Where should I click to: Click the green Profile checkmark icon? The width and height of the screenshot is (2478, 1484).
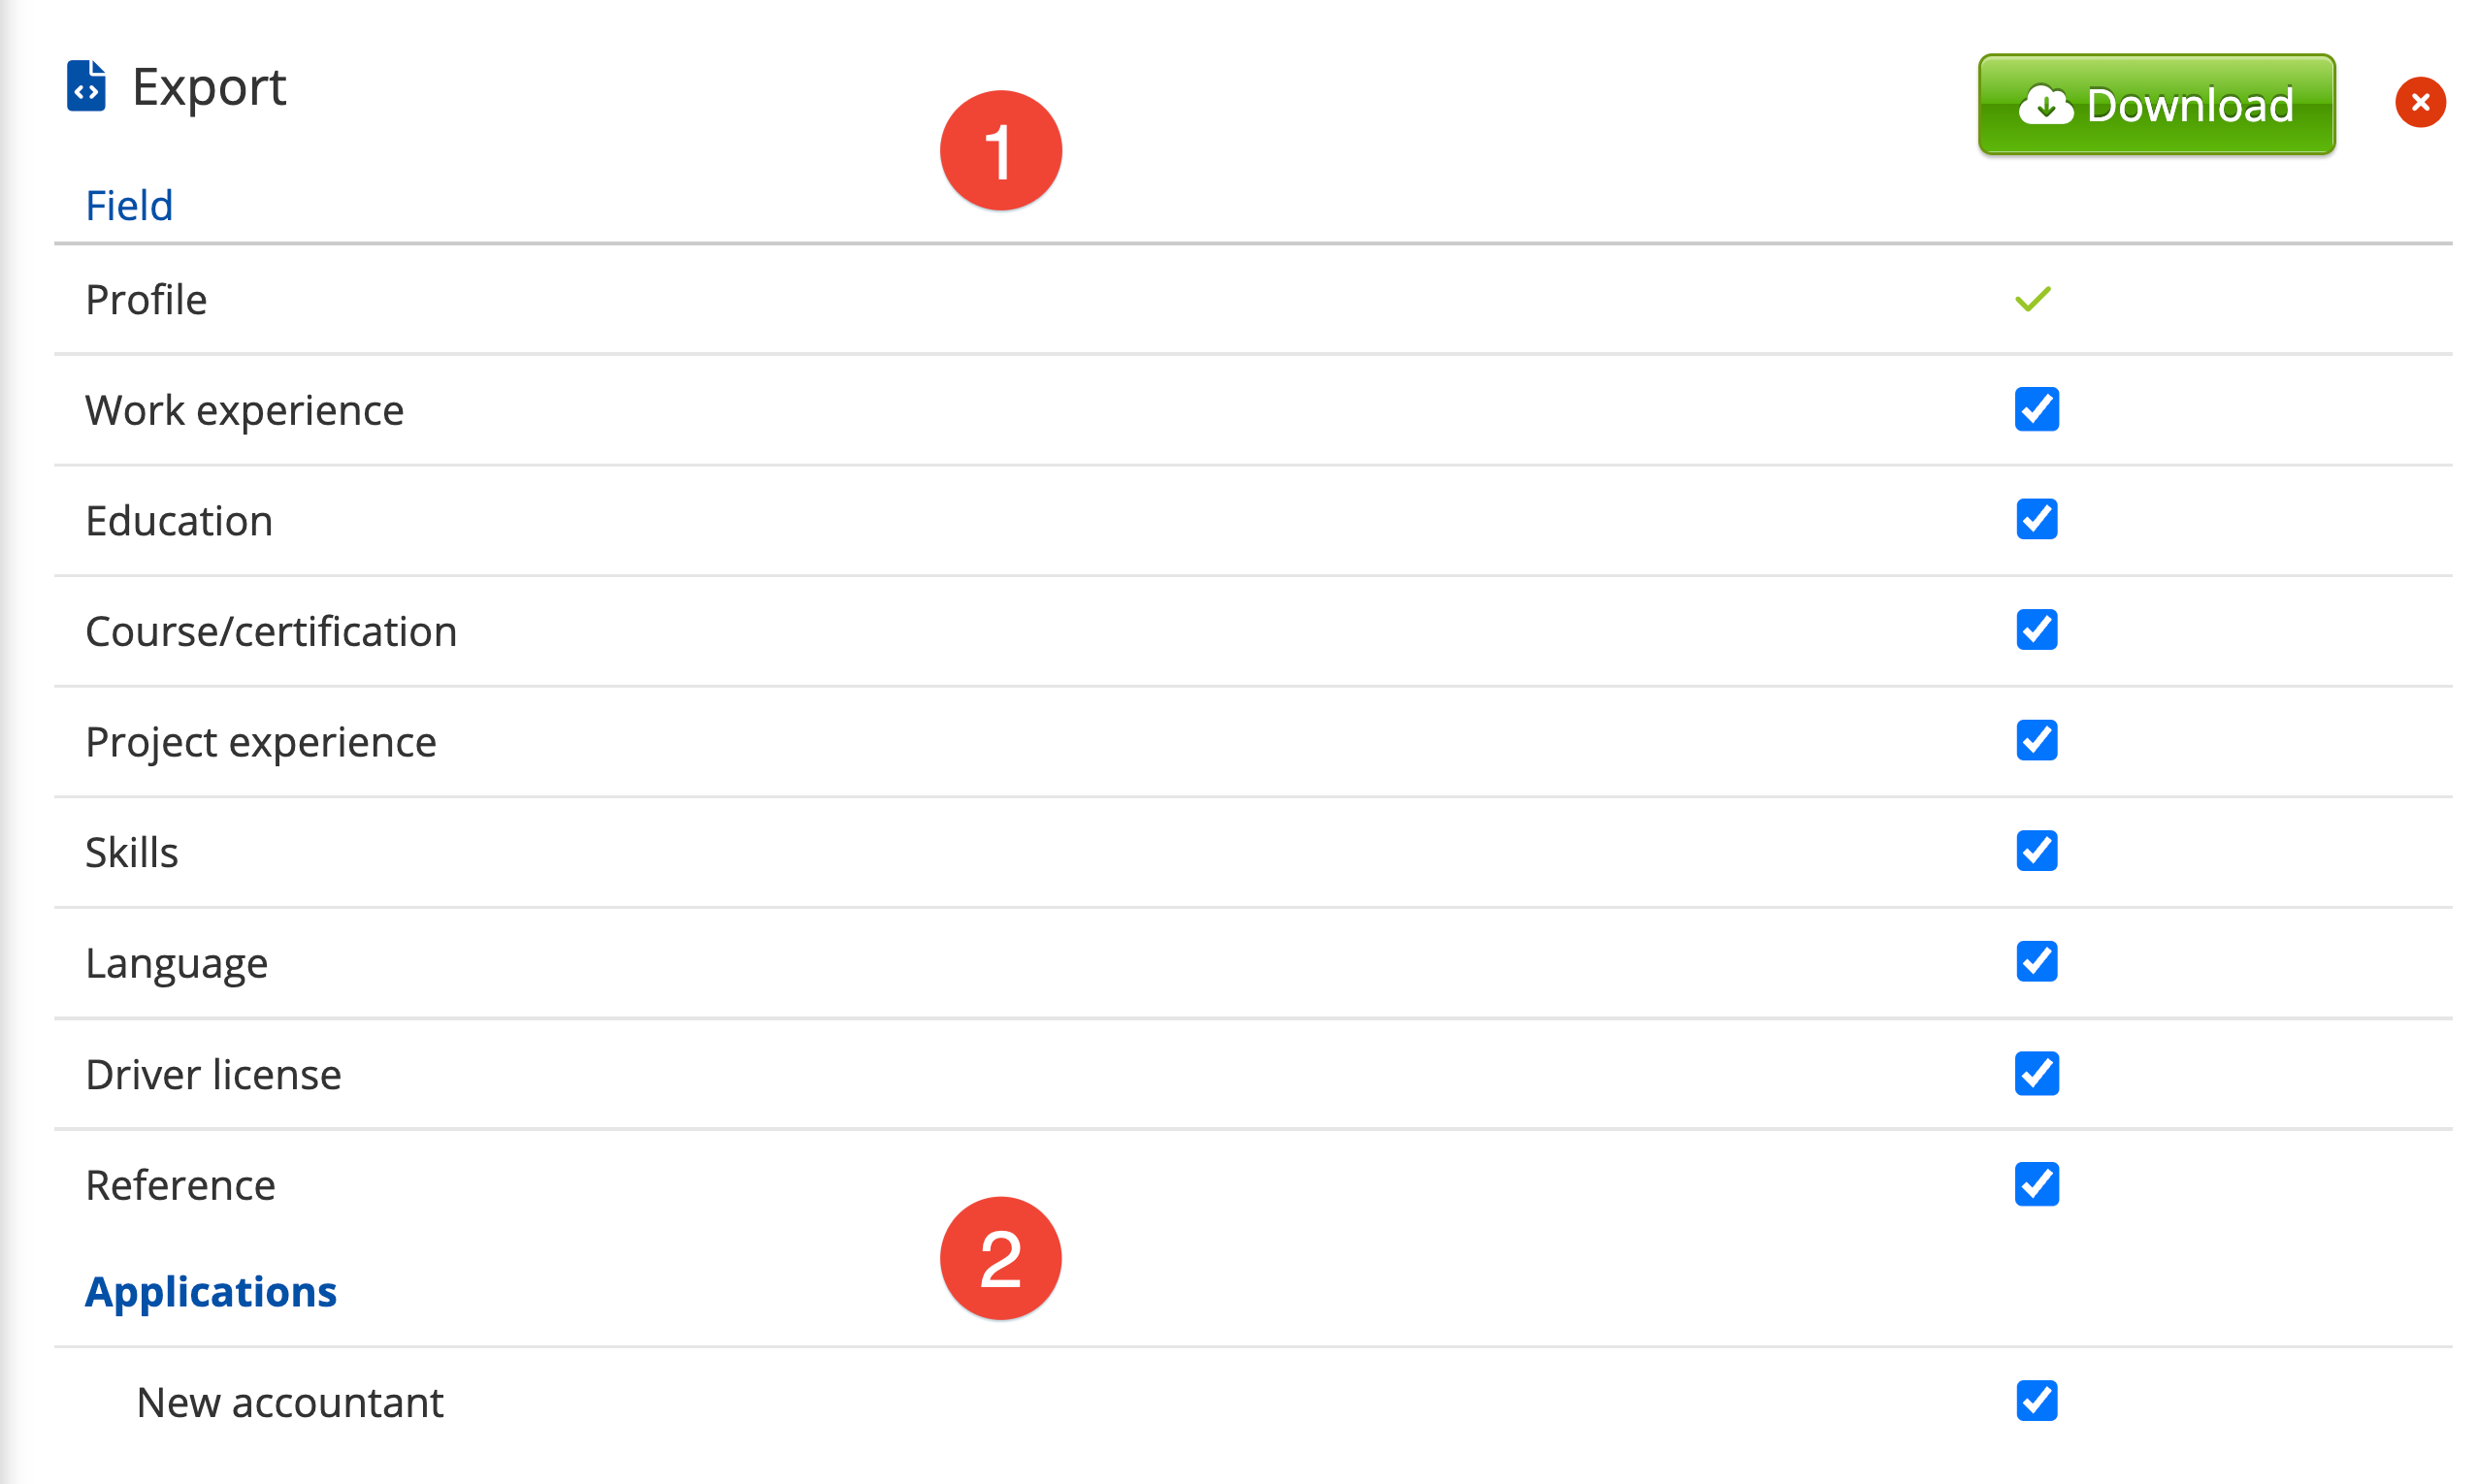[2032, 299]
